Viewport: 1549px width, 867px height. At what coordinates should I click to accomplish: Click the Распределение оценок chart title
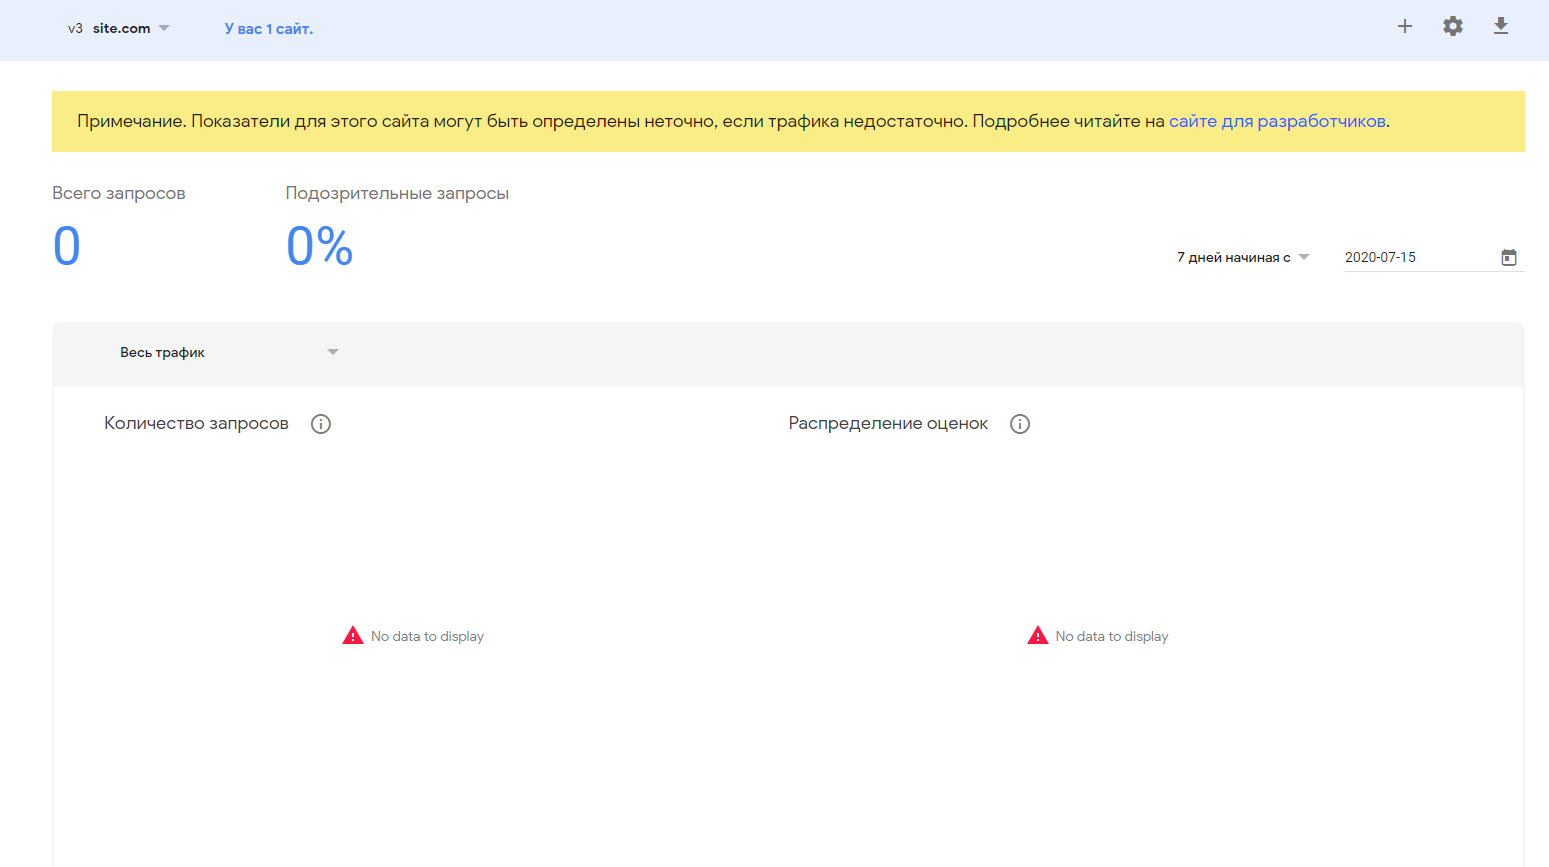888,424
